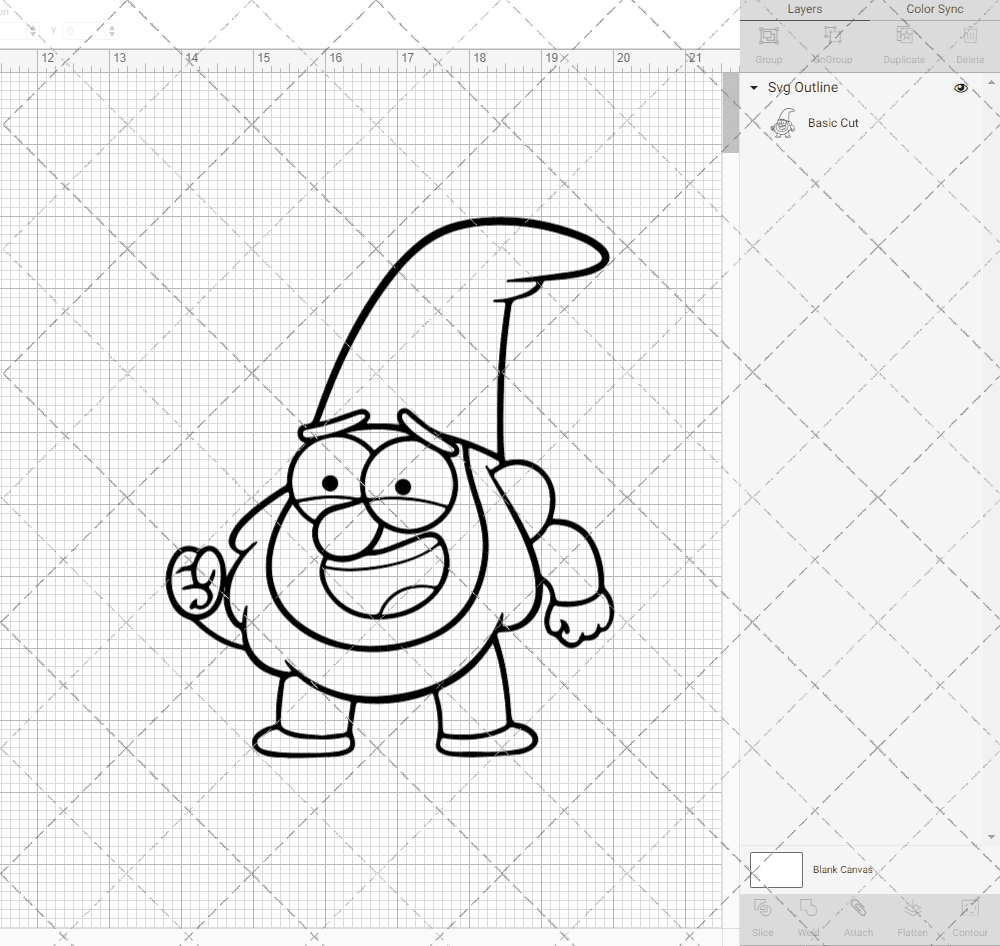Viewport: 1000px width, 946px height.
Task: Click the Y position stepper arrows
Action: (112, 31)
